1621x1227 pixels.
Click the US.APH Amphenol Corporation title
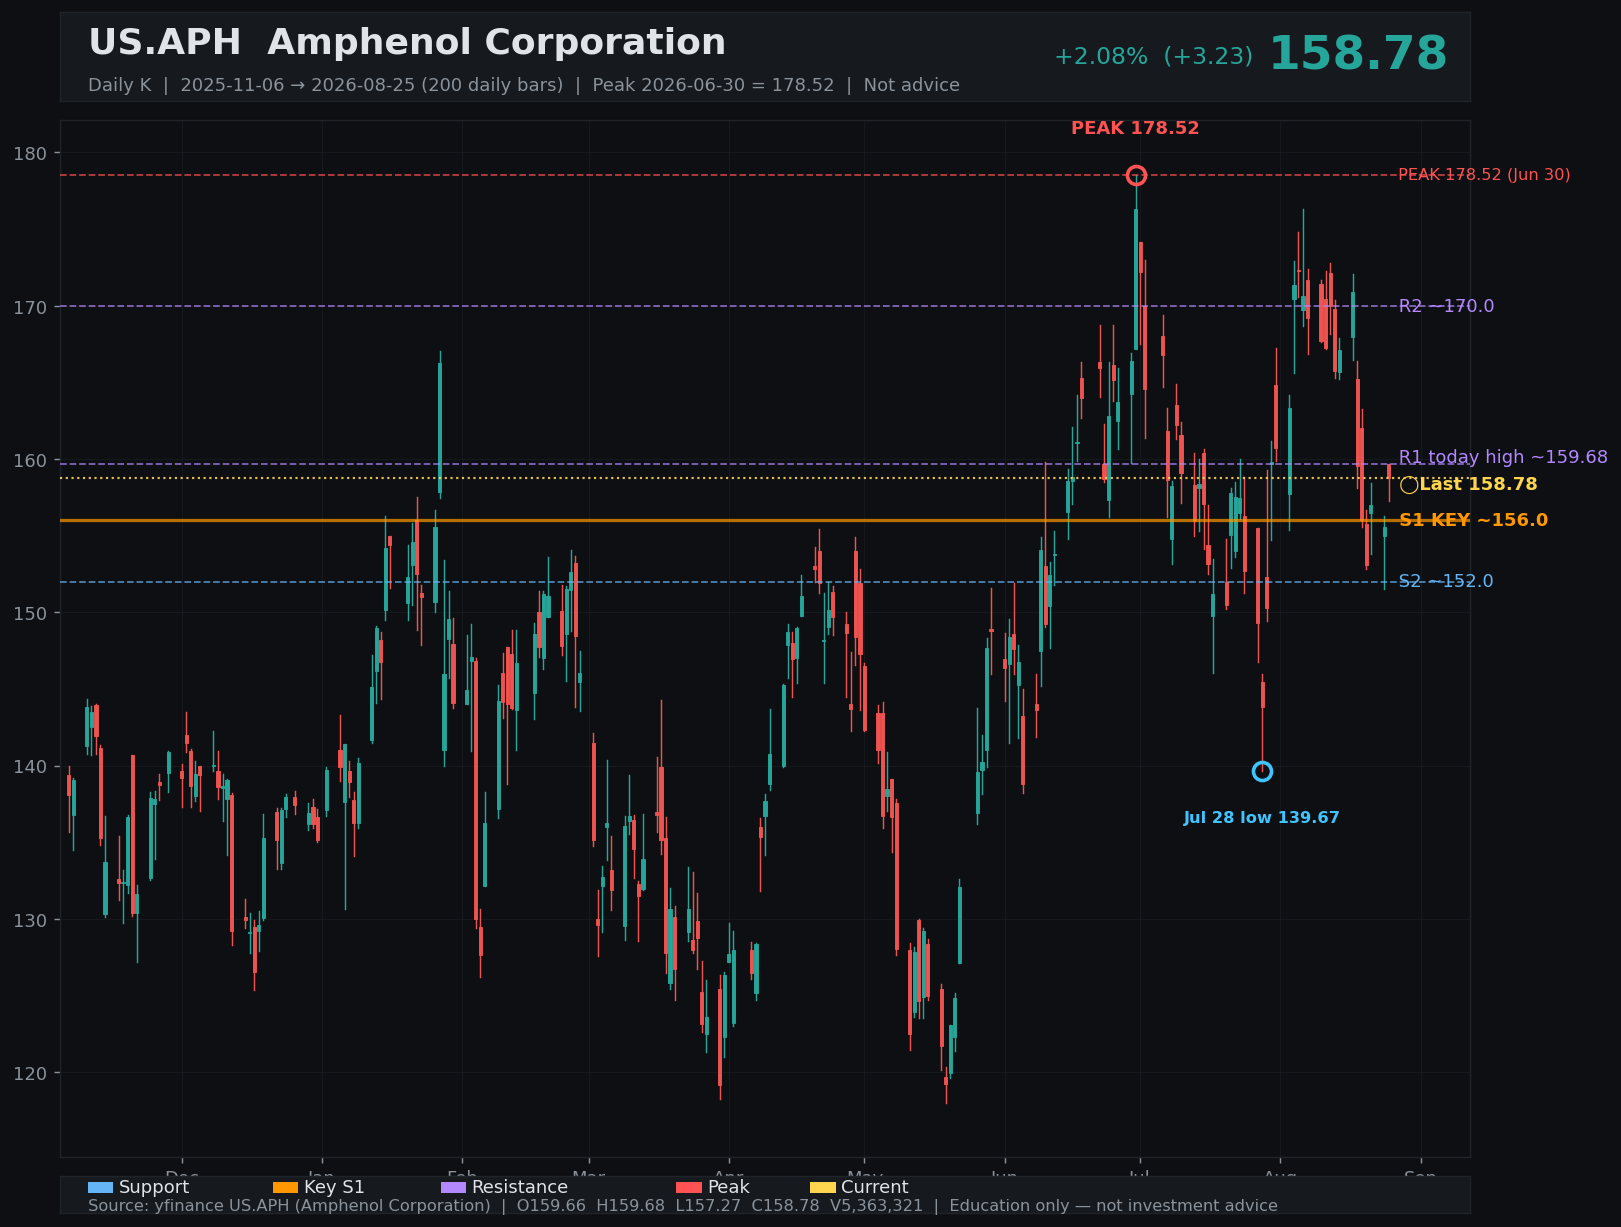coord(407,43)
